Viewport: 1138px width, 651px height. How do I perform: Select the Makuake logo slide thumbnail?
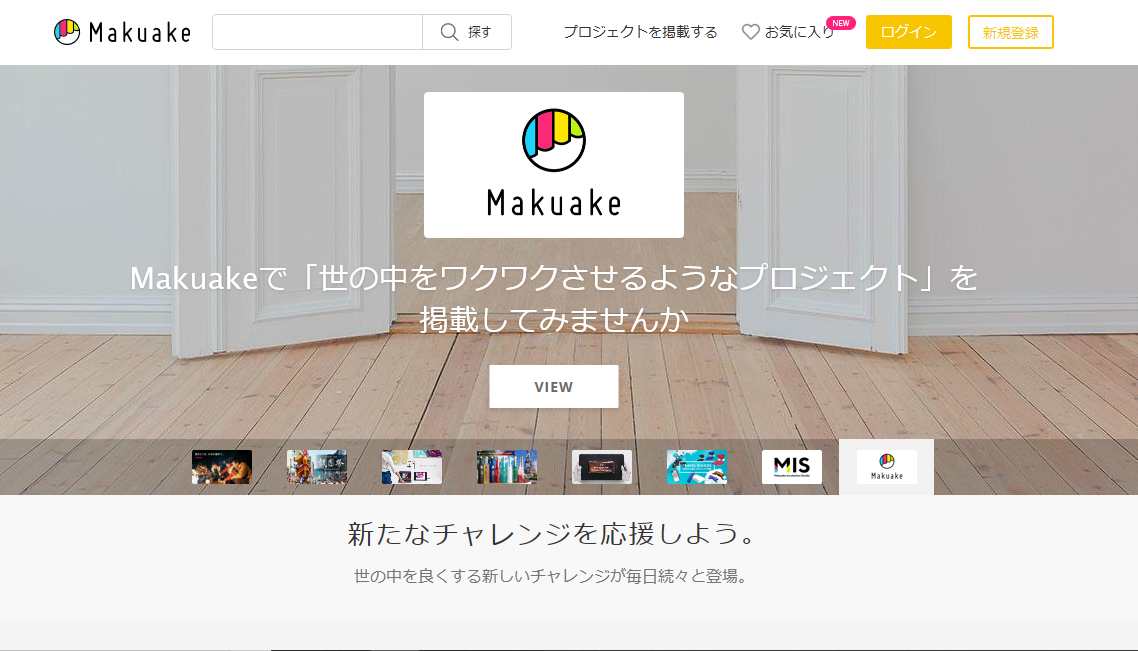coord(887,467)
